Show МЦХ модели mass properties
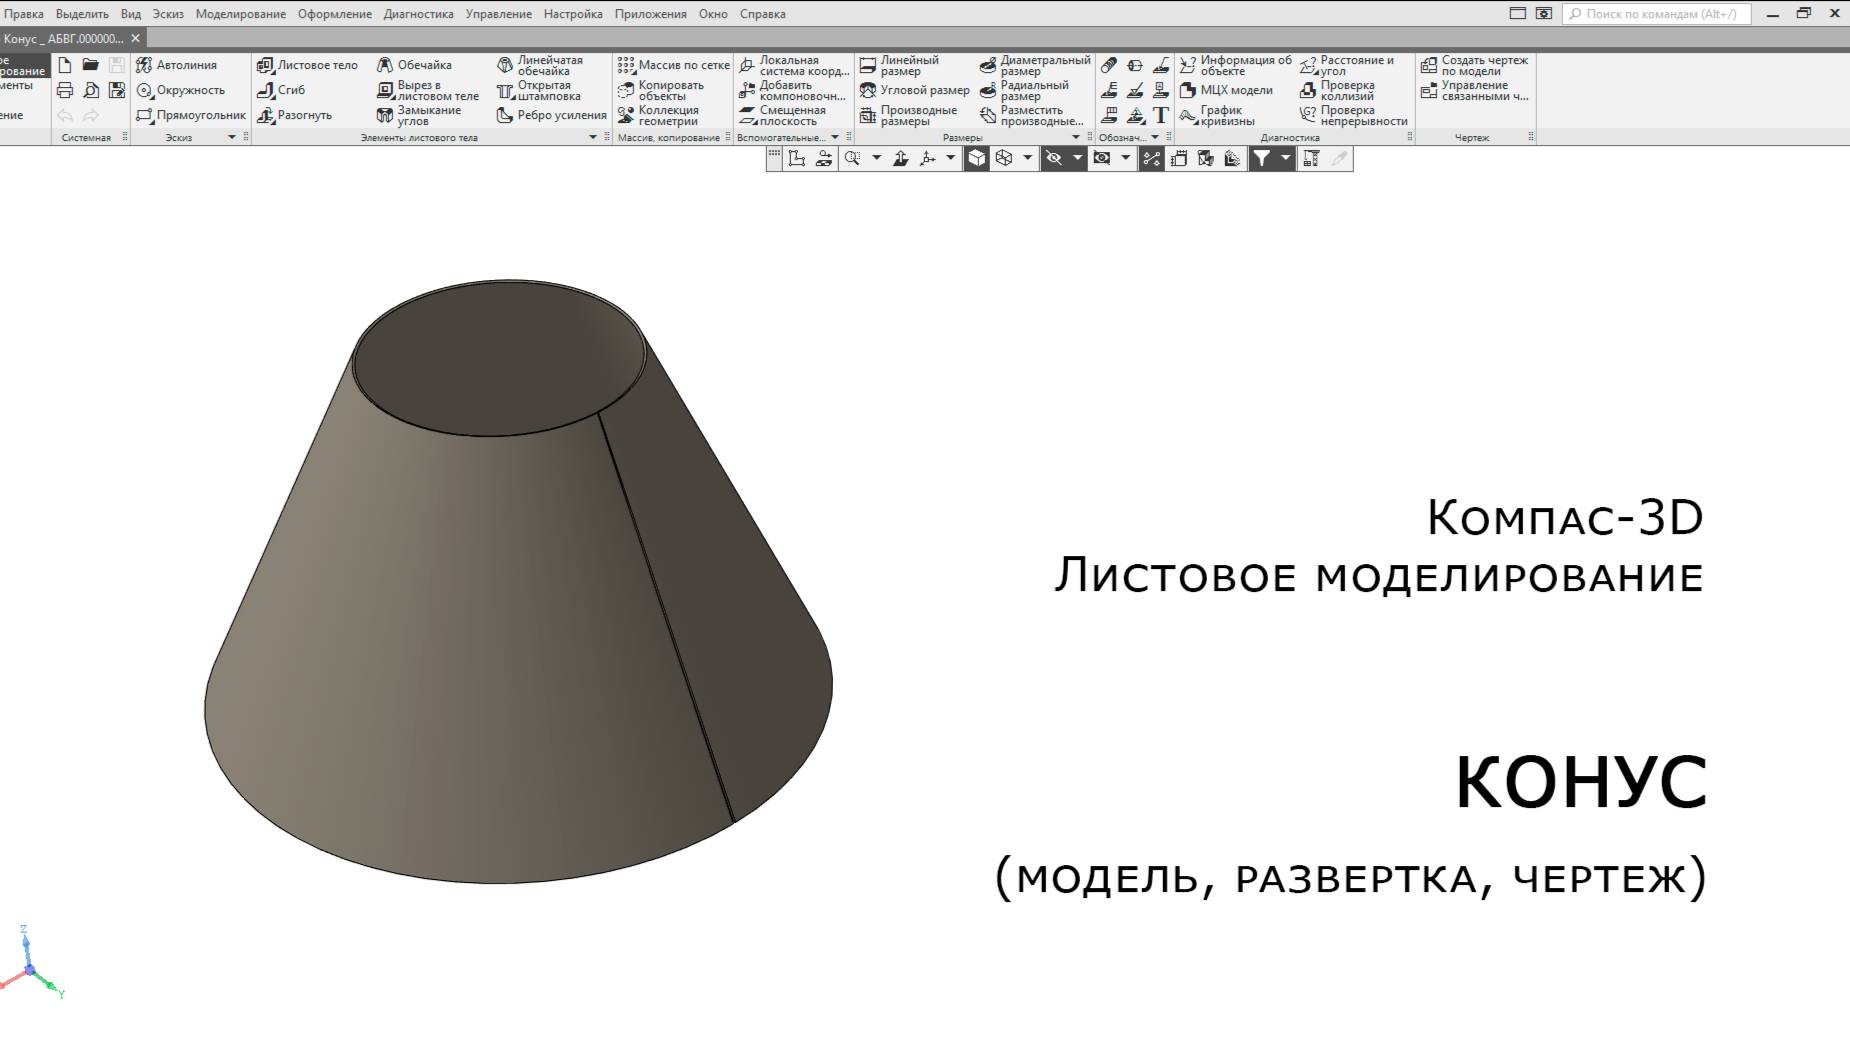 [1226, 90]
